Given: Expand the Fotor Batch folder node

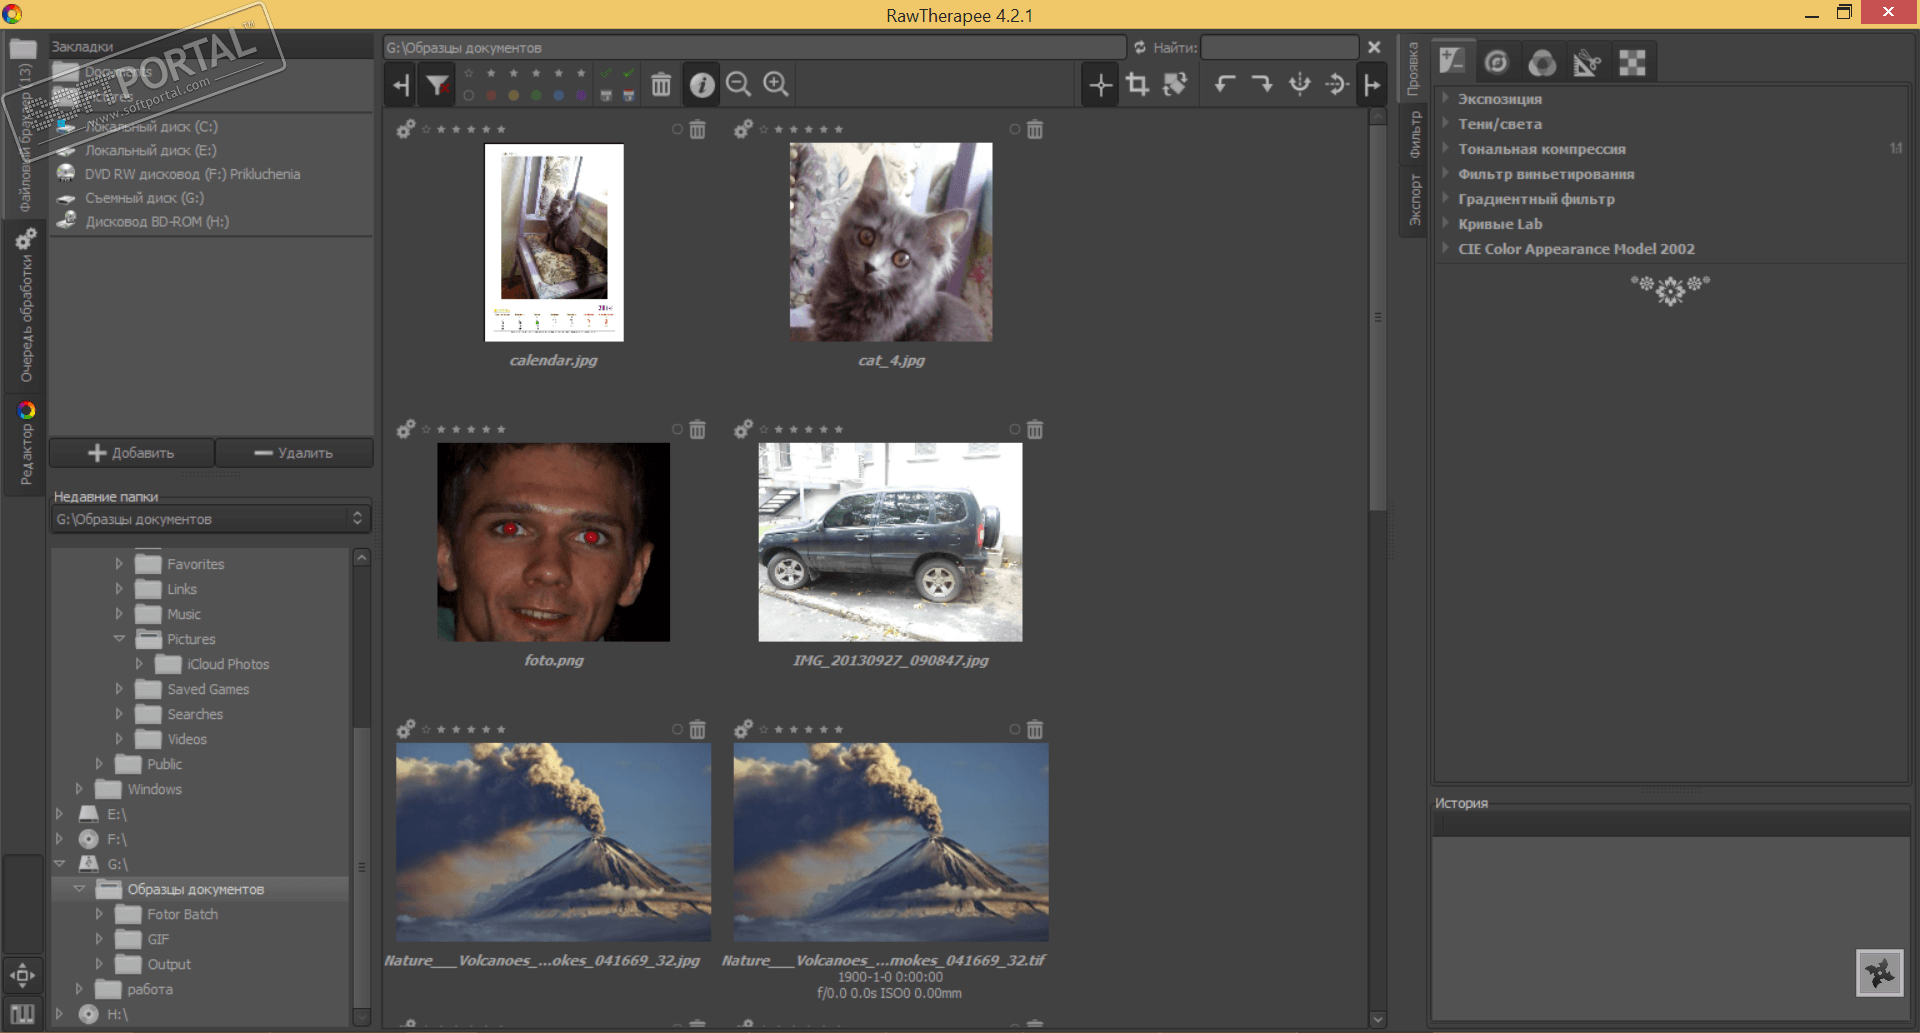Looking at the screenshot, I should (x=99, y=914).
